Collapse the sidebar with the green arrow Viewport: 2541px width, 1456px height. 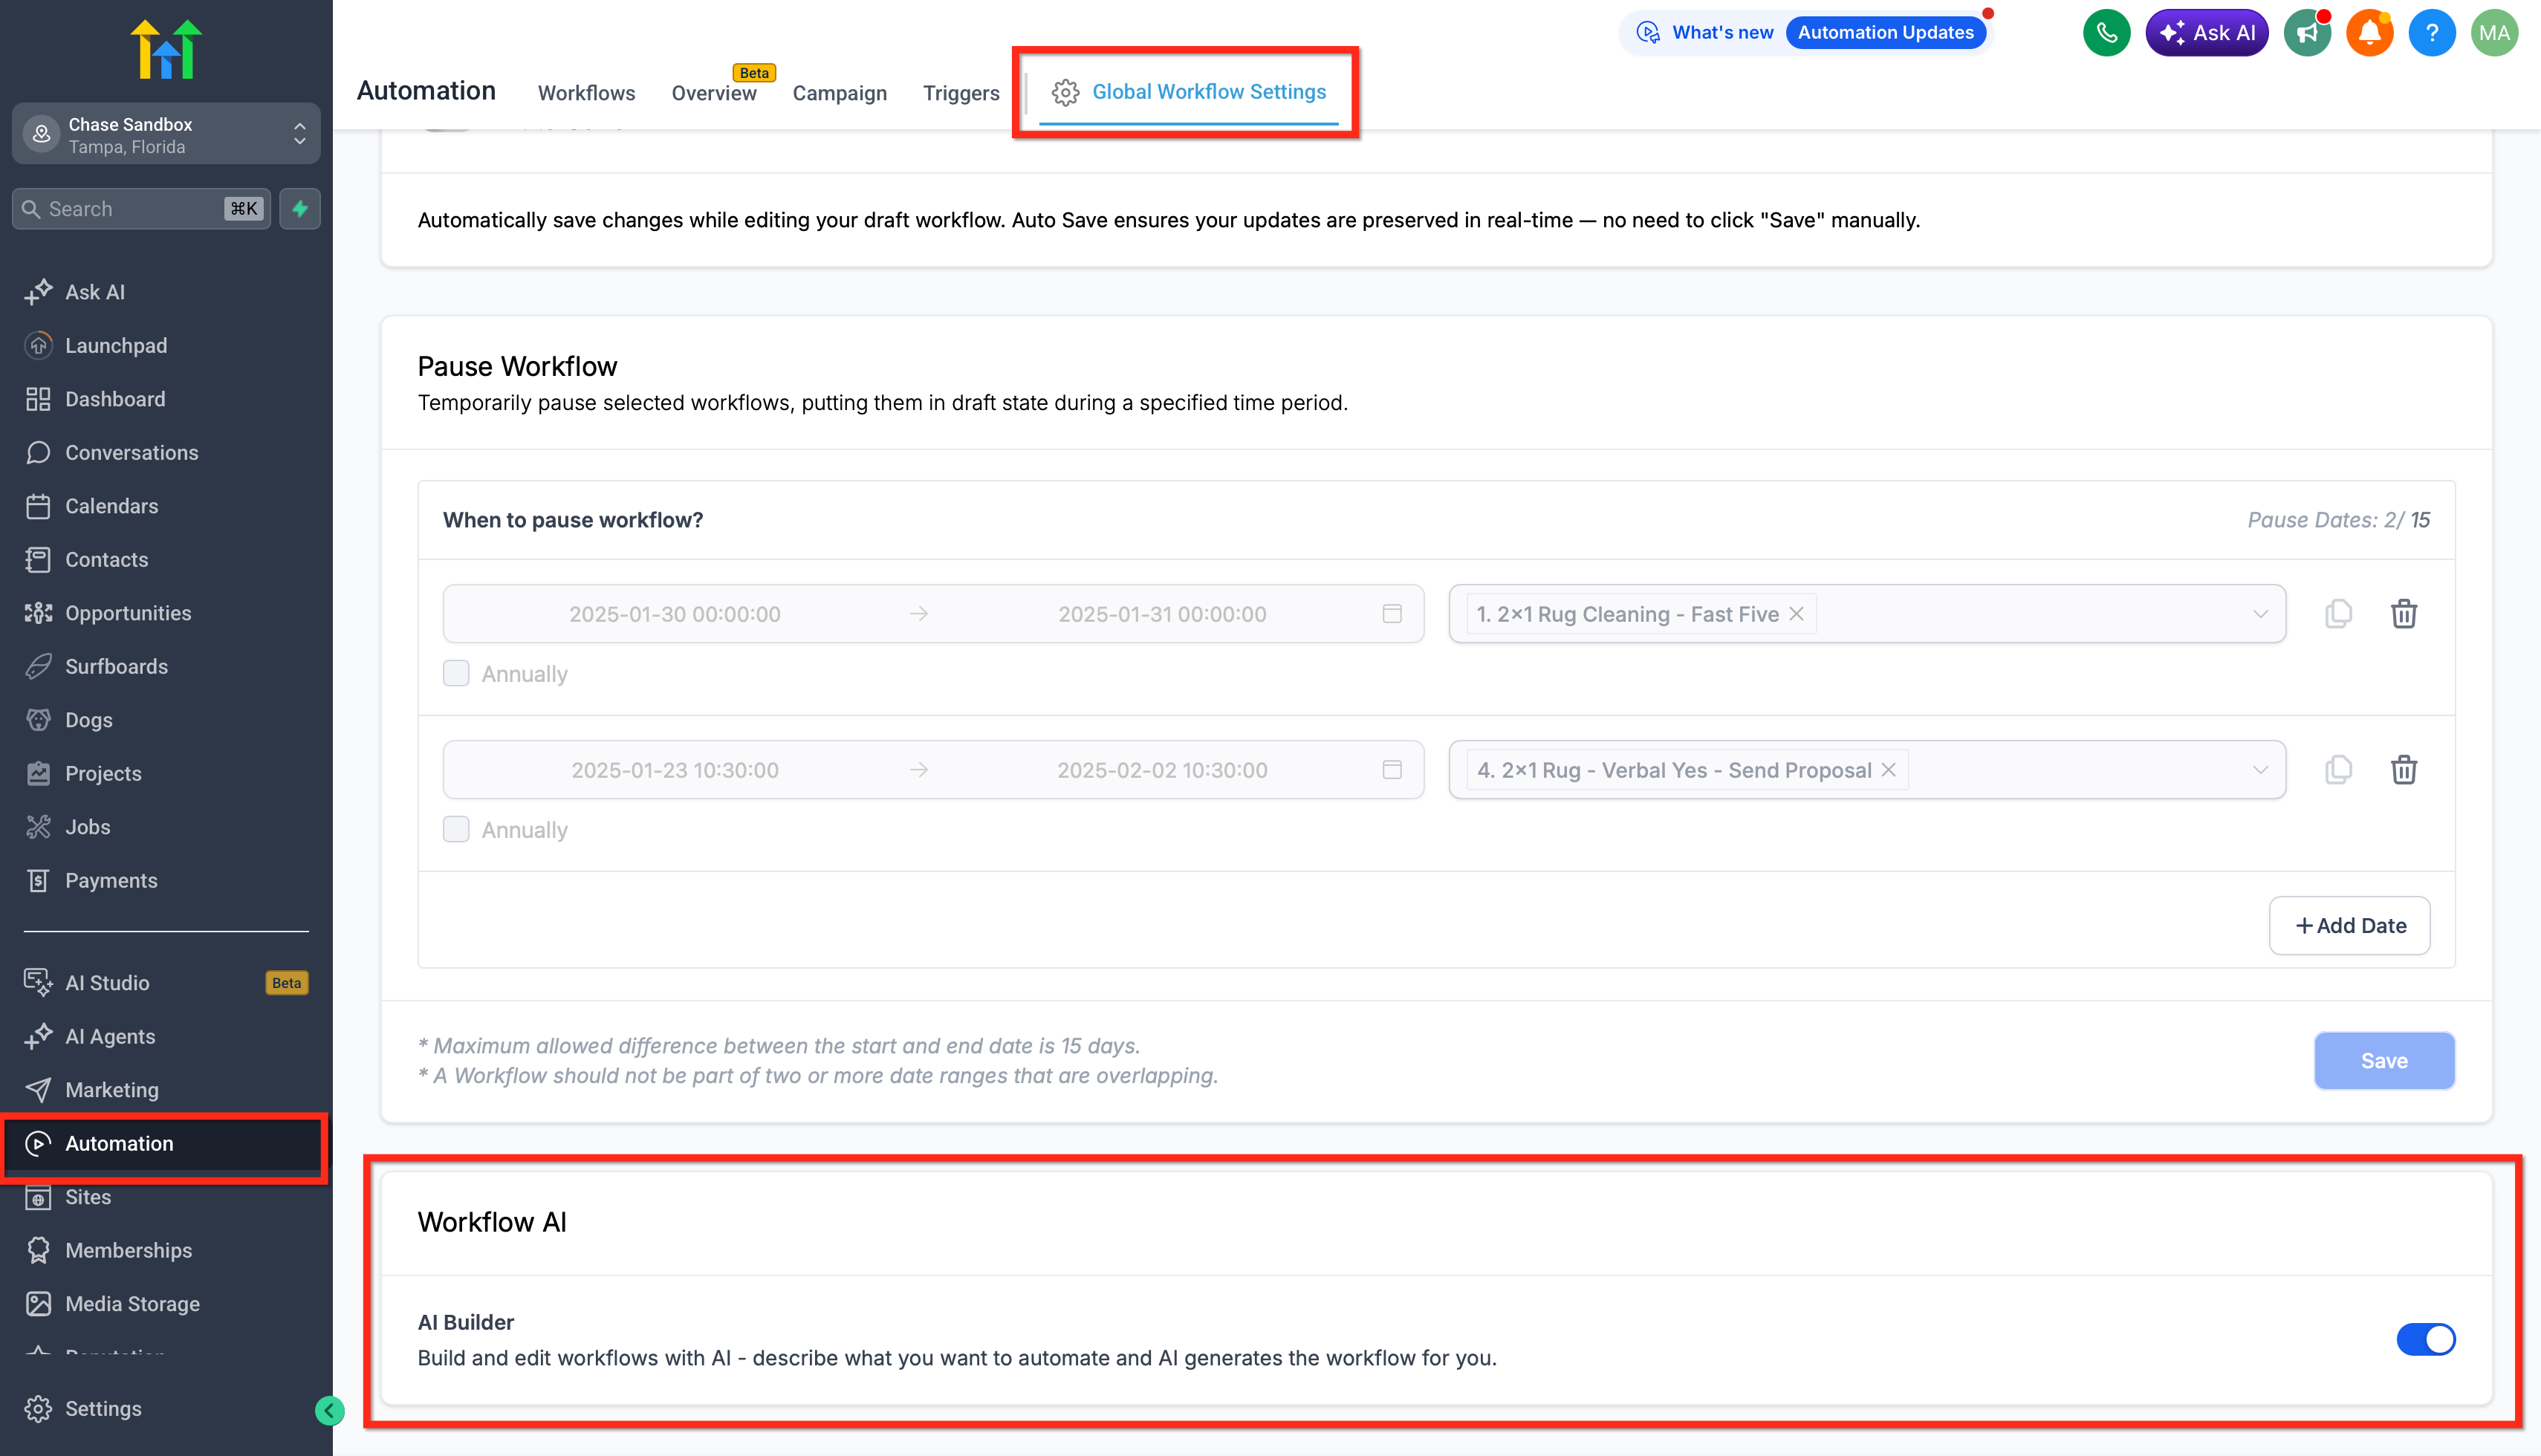(x=329, y=1411)
